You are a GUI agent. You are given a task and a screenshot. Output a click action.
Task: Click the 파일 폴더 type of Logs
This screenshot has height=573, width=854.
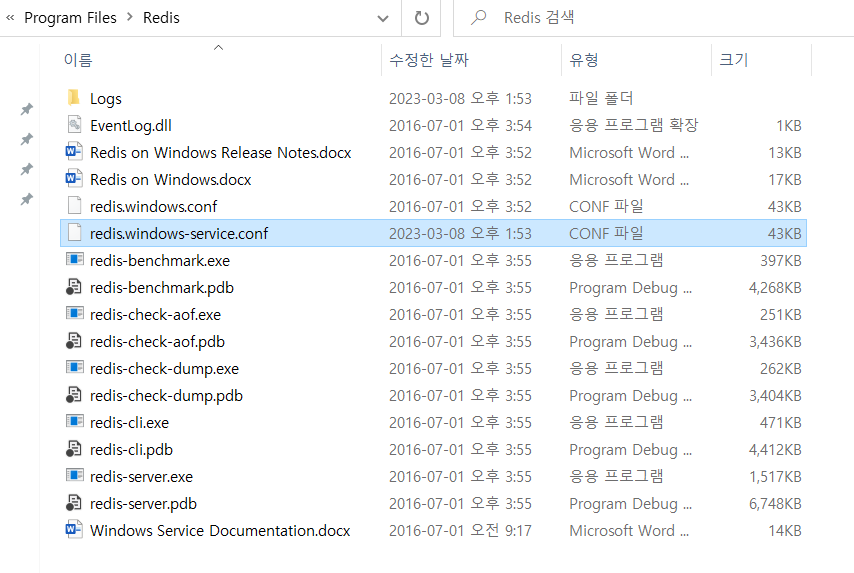click(x=601, y=98)
